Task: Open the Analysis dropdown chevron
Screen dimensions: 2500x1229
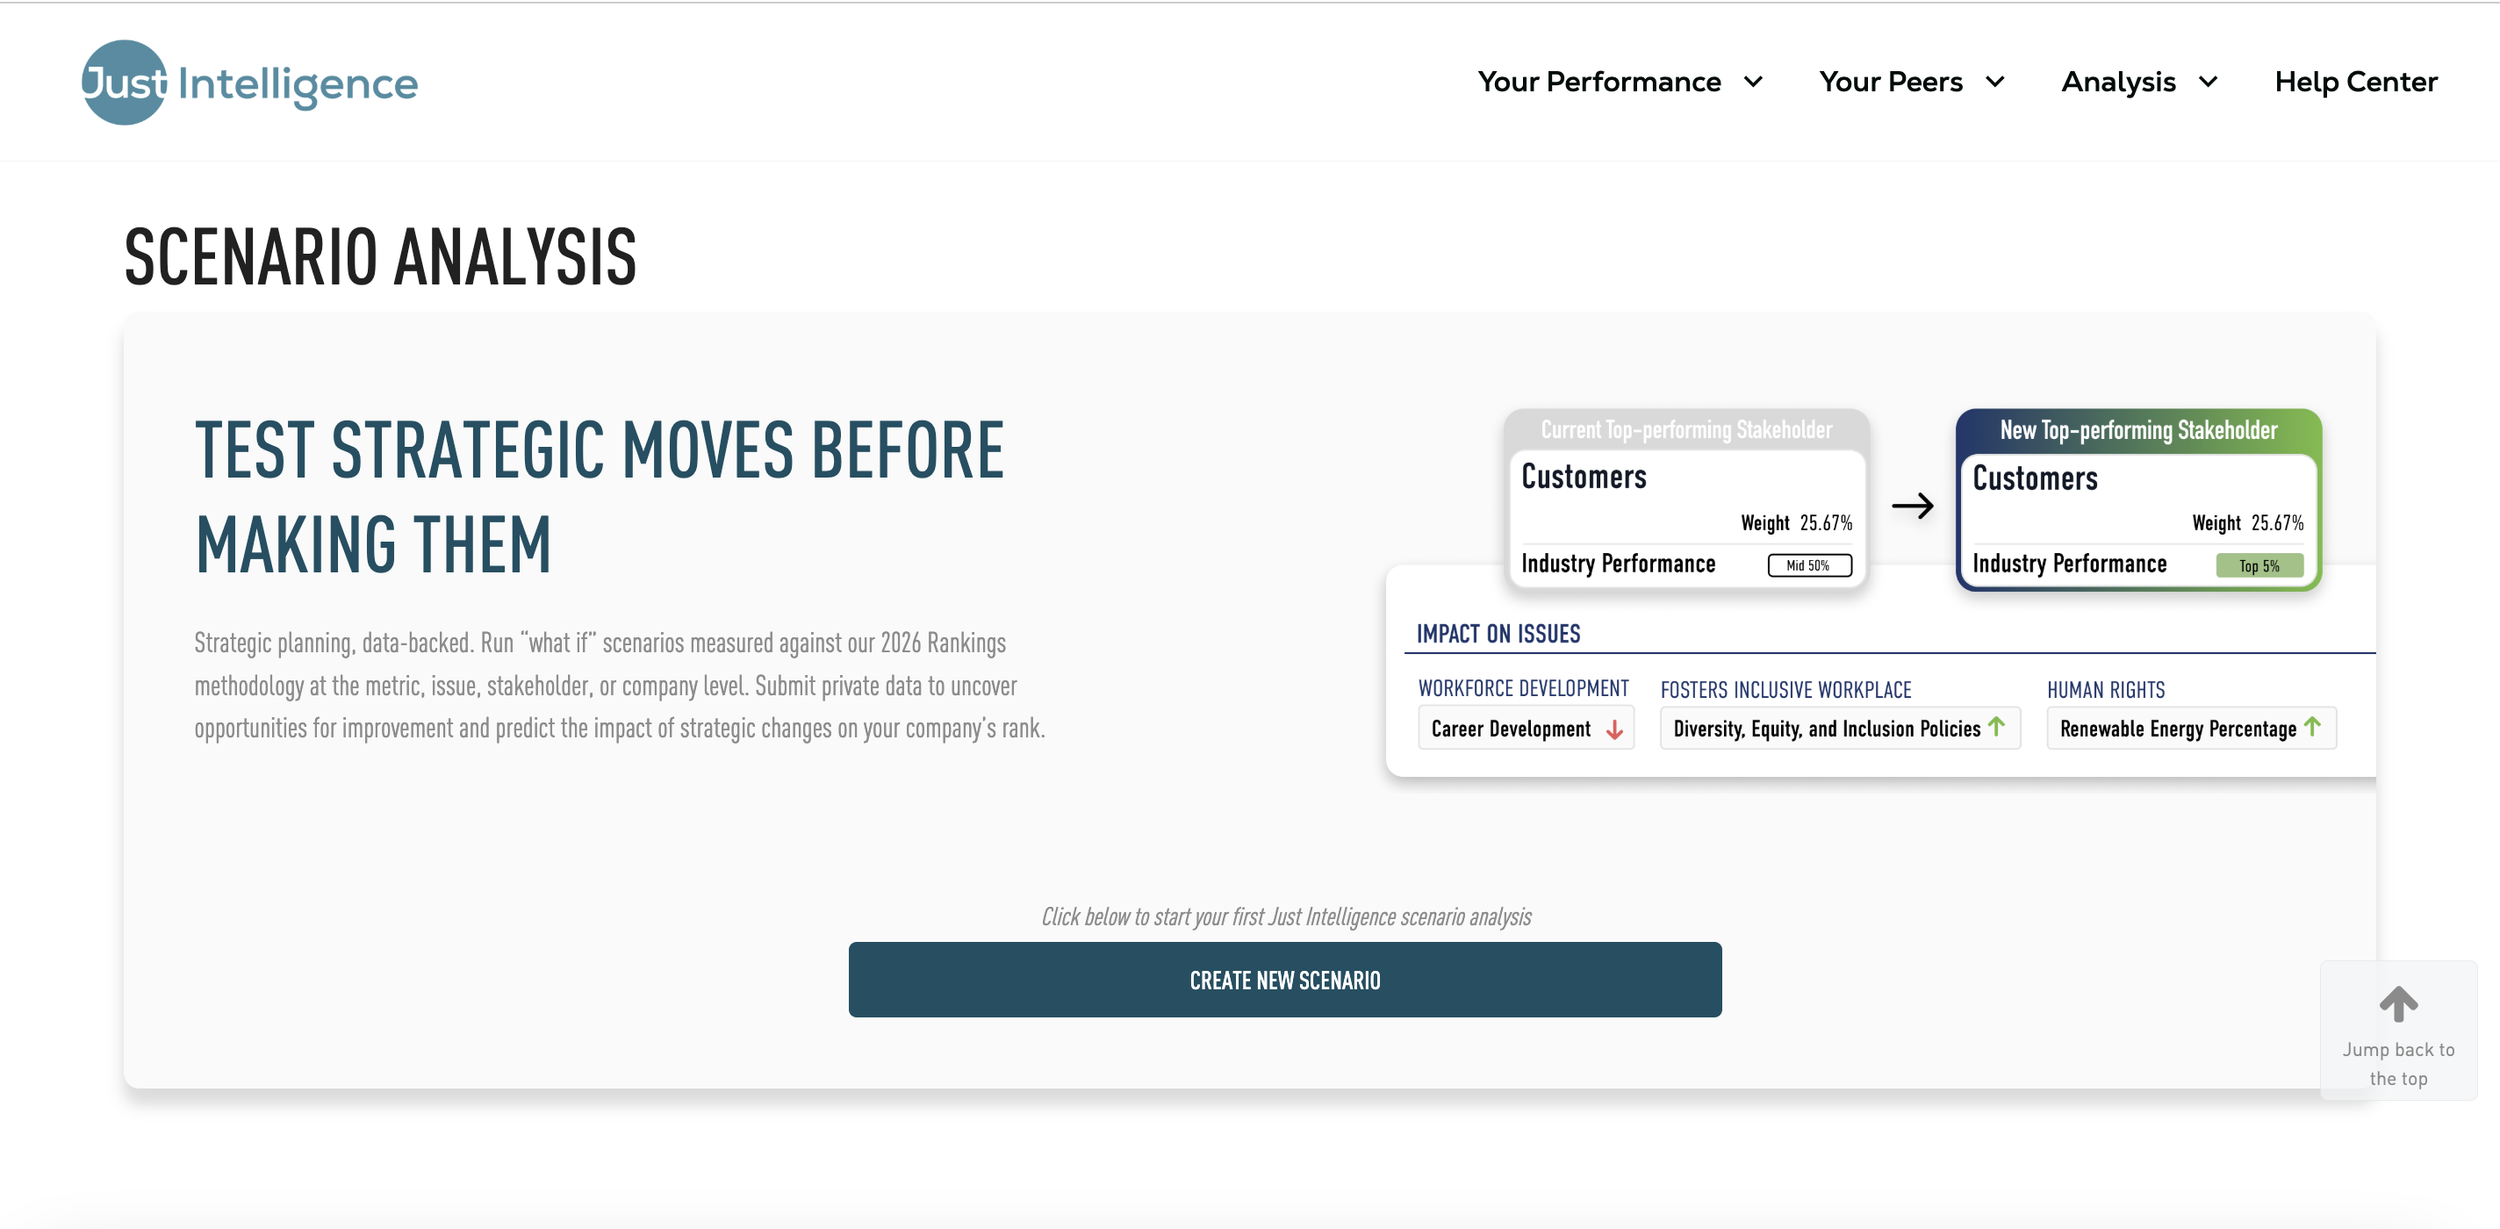Action: click(x=2208, y=82)
